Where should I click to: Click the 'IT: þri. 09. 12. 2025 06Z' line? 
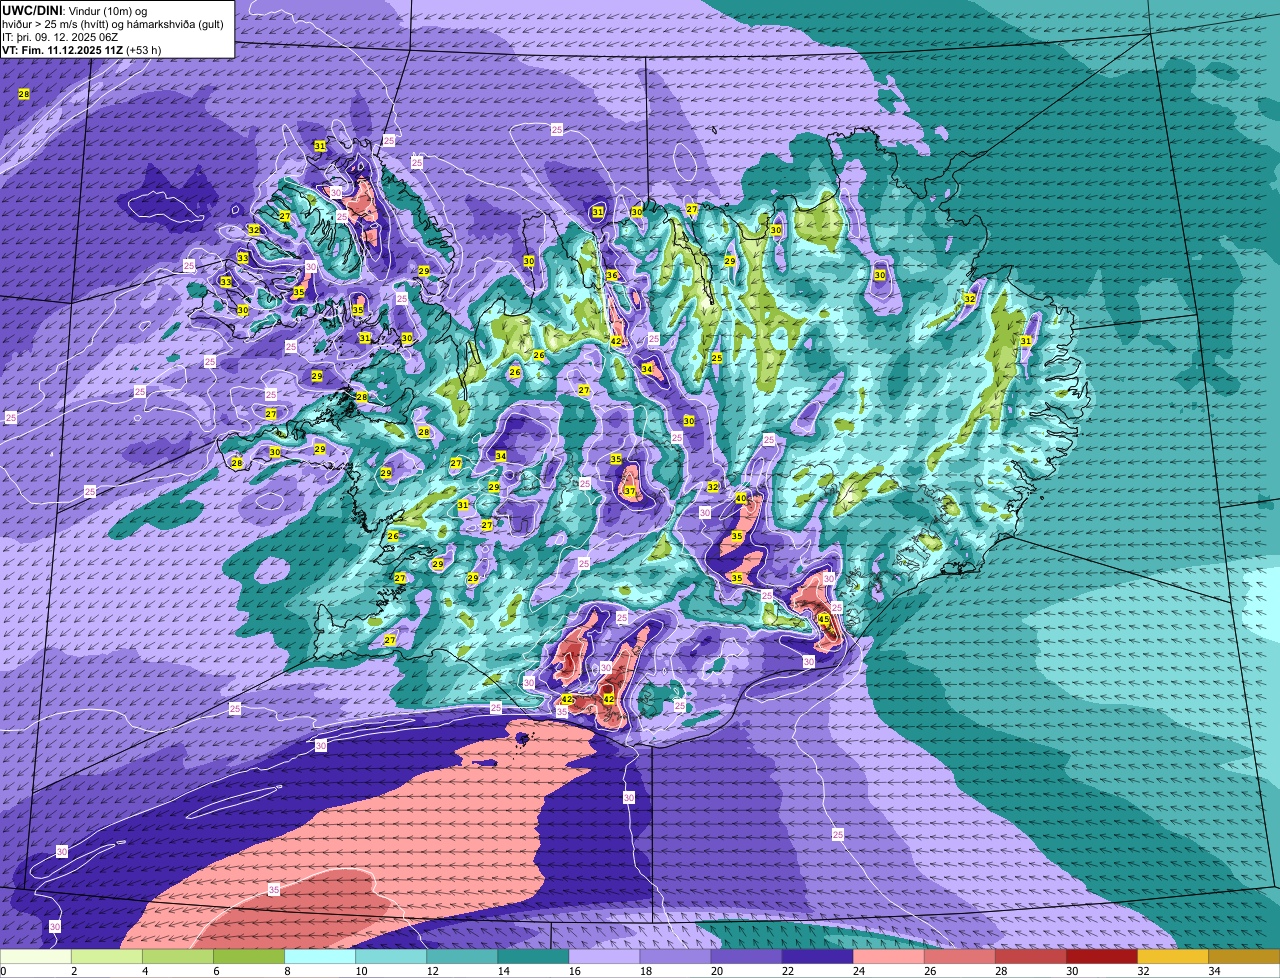coord(60,37)
